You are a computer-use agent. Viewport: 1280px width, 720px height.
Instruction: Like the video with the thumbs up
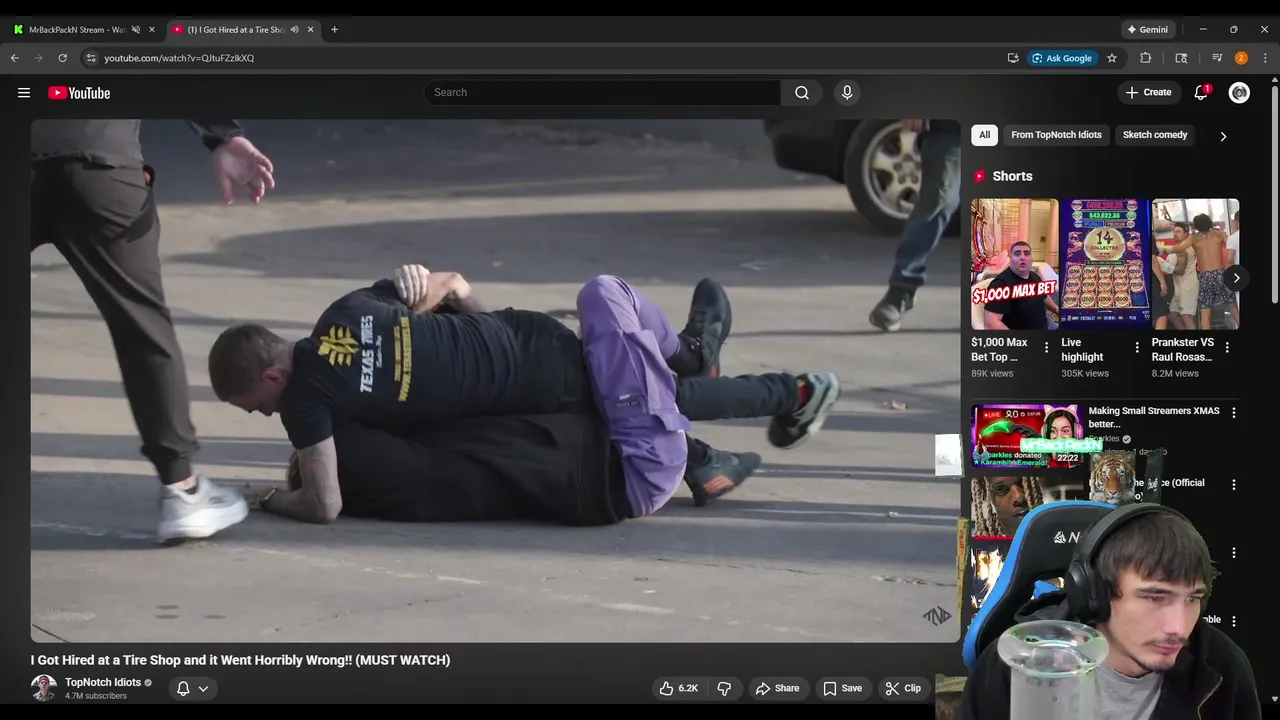pyautogui.click(x=678, y=688)
